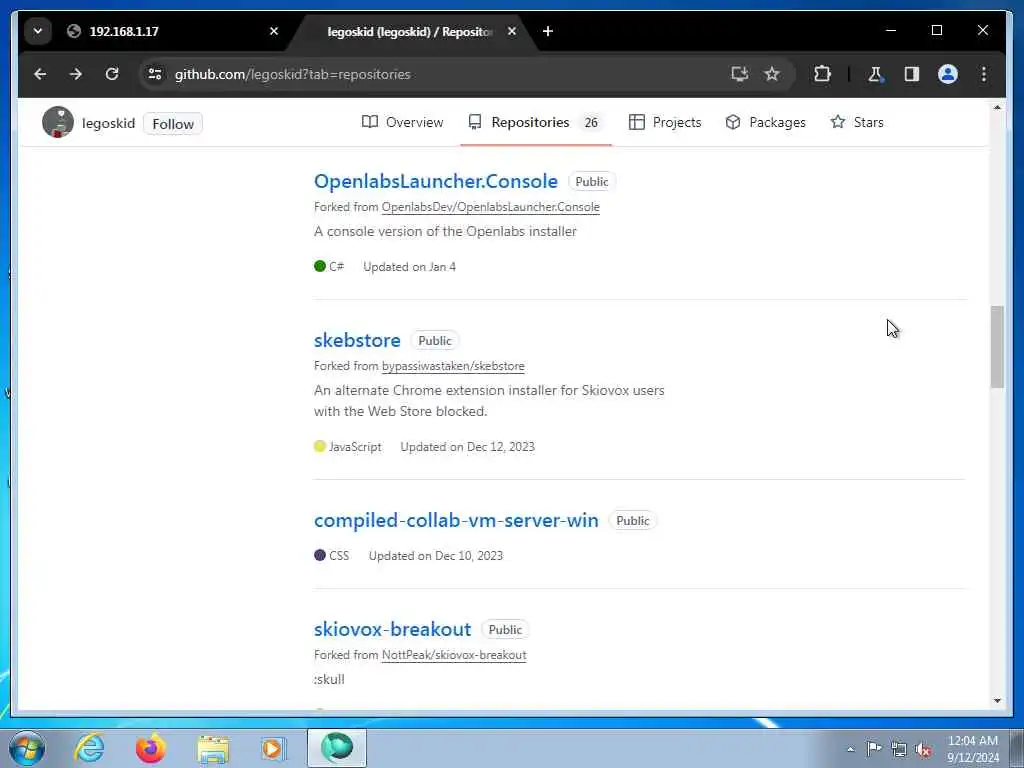Open the OpenlabsDev/OpenlabsLauncher.Console parent repository link
1024x768 pixels.
[490, 207]
